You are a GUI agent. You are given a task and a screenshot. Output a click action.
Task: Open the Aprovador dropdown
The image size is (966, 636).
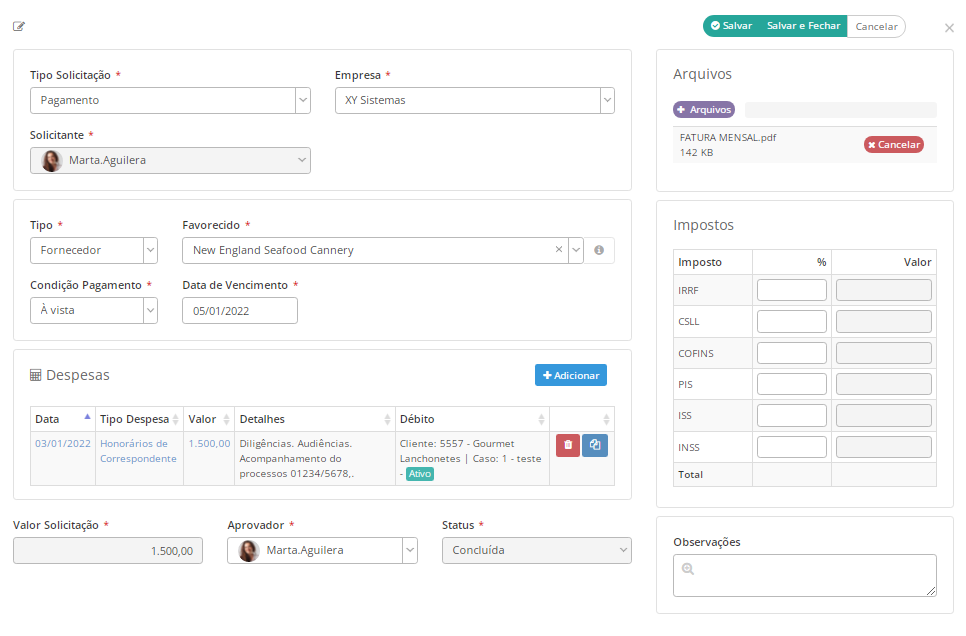tap(409, 550)
